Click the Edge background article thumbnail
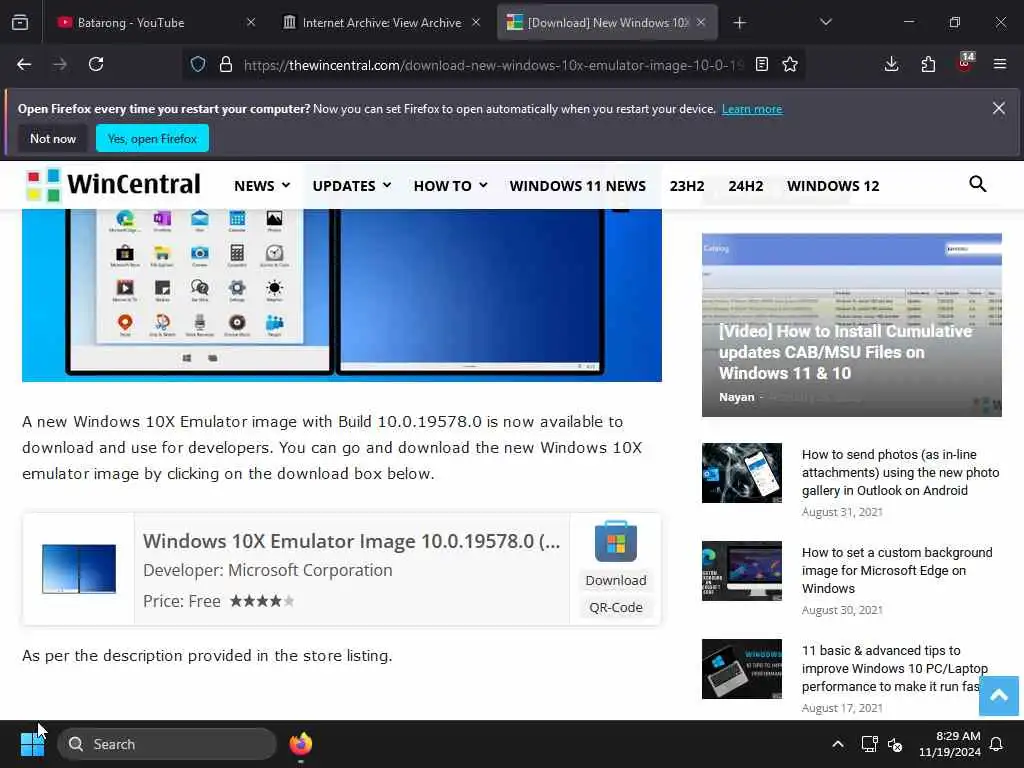Viewport: 1024px width, 768px height. 742,571
